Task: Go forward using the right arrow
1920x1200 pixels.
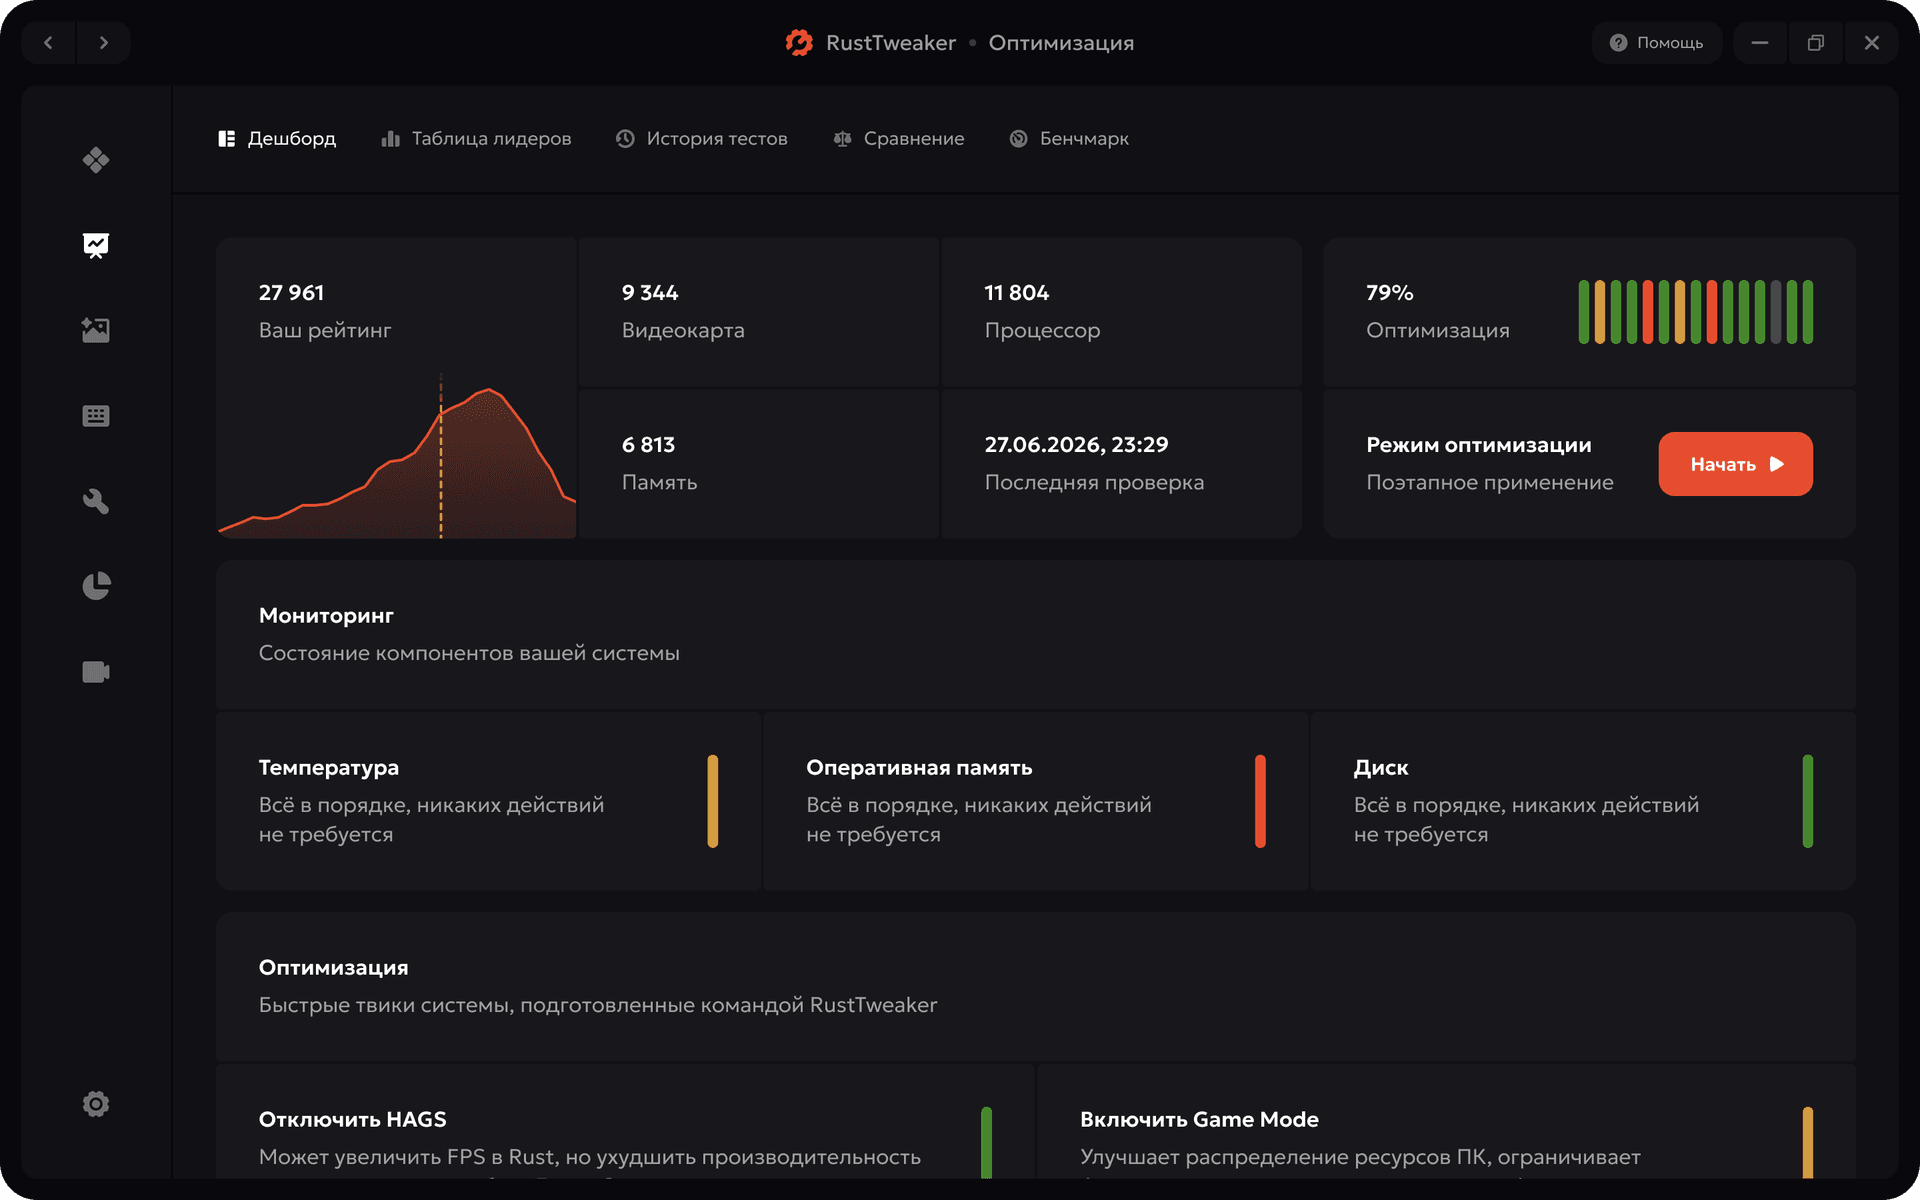Action: (104, 43)
